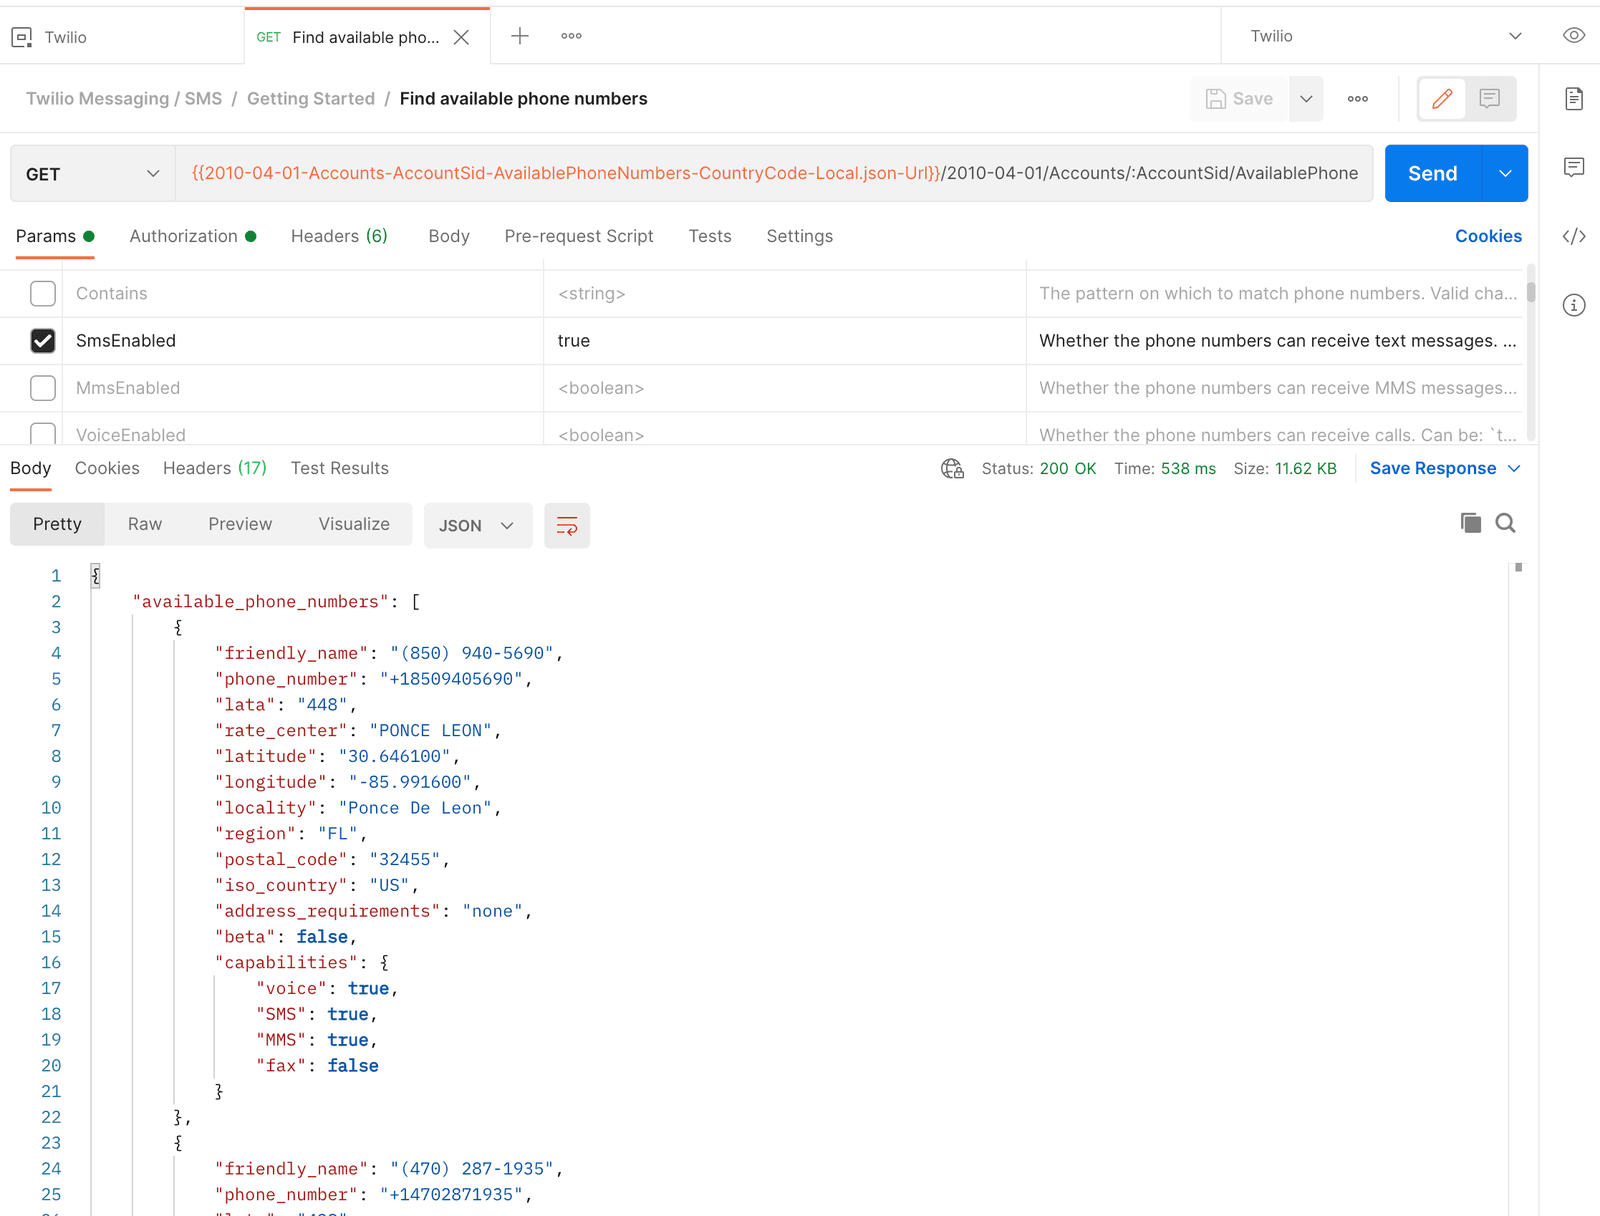Viewport: 1600px width, 1216px height.
Task: Open the request info panel icon
Action: 1573,305
